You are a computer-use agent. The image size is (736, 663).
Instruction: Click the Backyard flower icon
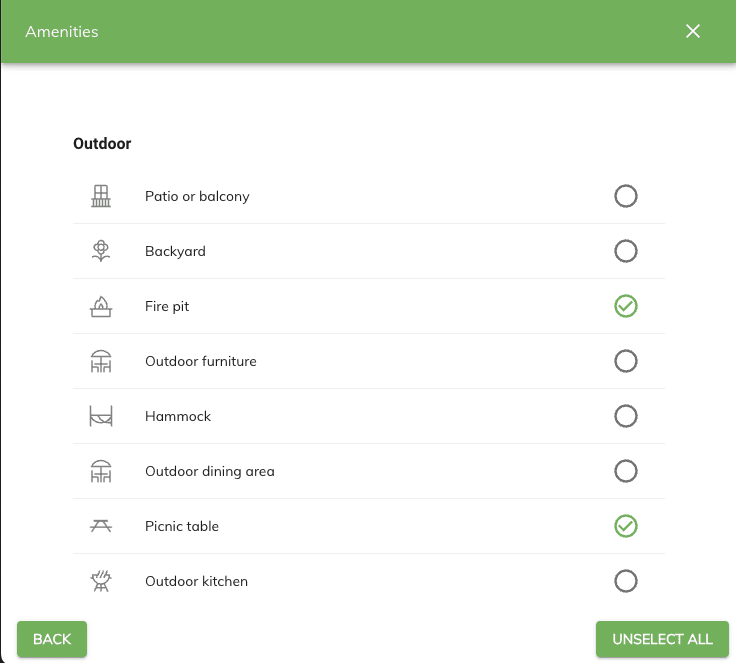(x=101, y=251)
